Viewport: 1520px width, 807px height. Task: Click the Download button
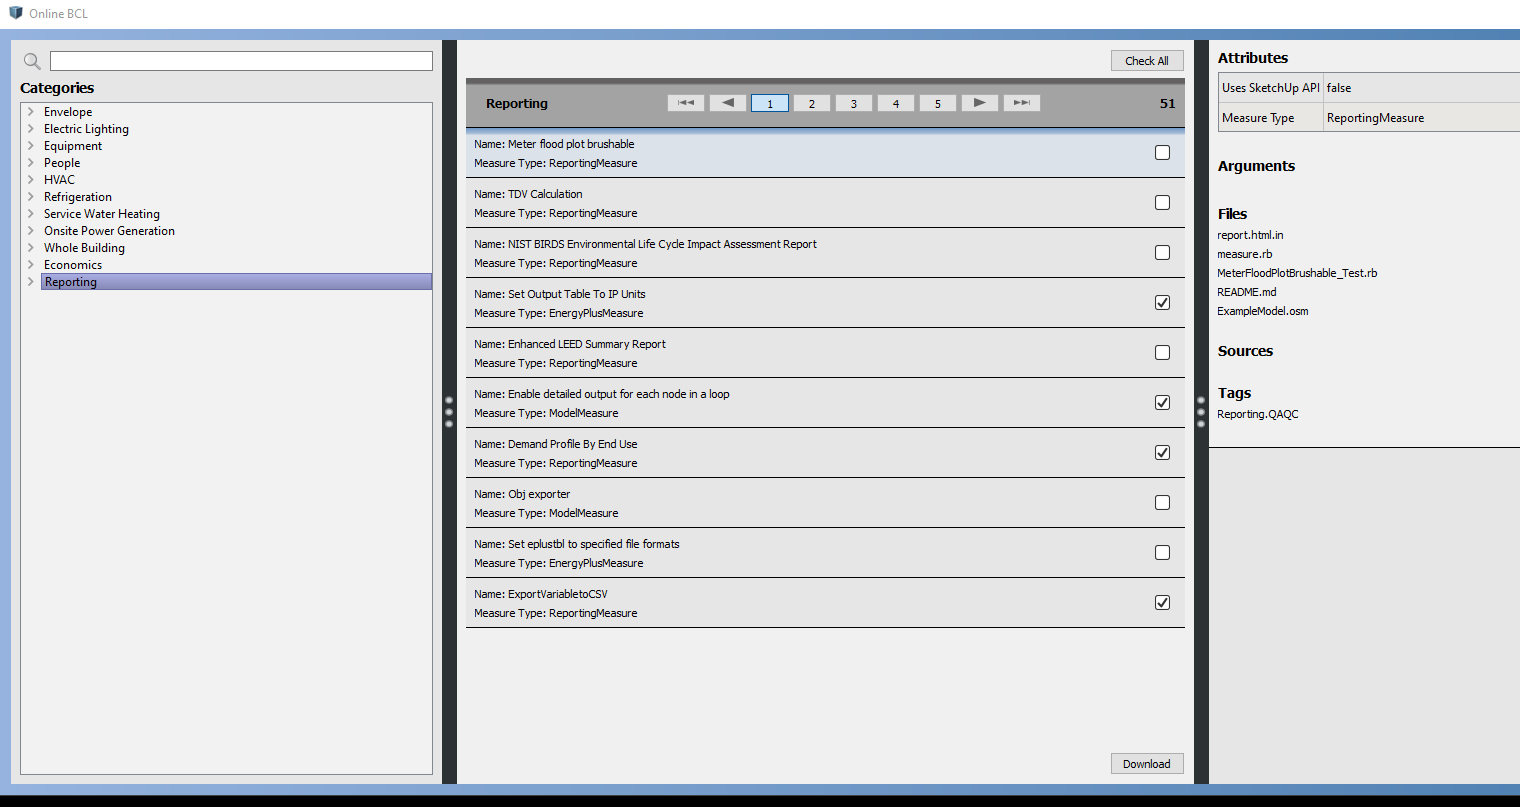[1147, 764]
